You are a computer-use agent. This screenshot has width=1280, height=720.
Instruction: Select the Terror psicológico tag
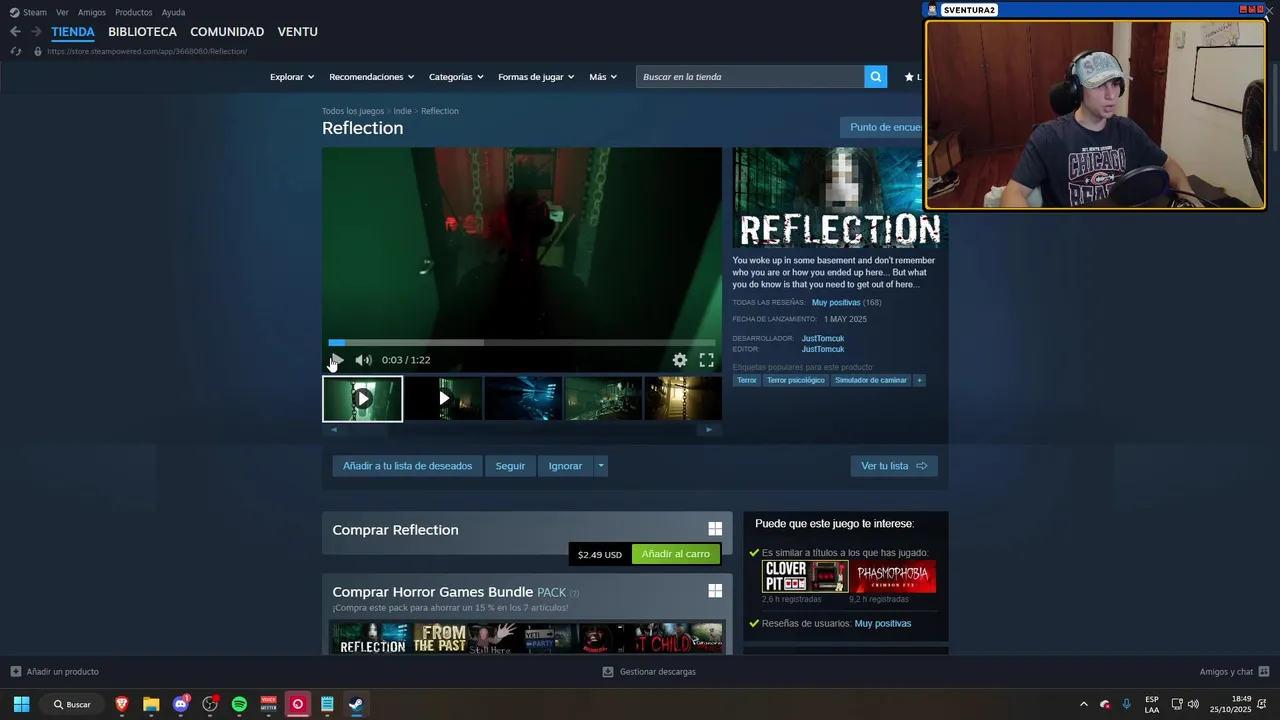click(796, 380)
